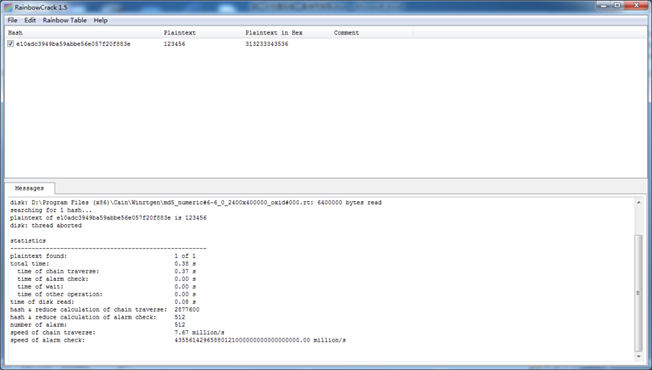Toggle checkbox beside hash e10adc3949ba59abbe56e057f20f883e
The height and width of the screenshot is (370, 652).
pyautogui.click(x=10, y=44)
